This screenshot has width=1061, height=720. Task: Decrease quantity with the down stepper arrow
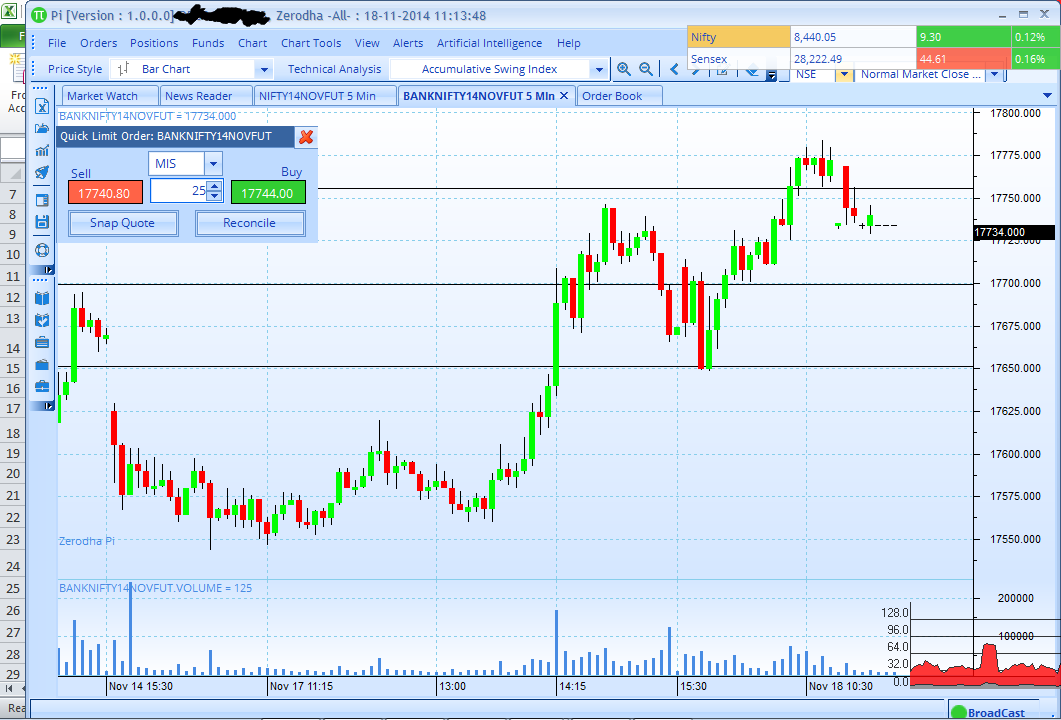pyautogui.click(x=215, y=196)
